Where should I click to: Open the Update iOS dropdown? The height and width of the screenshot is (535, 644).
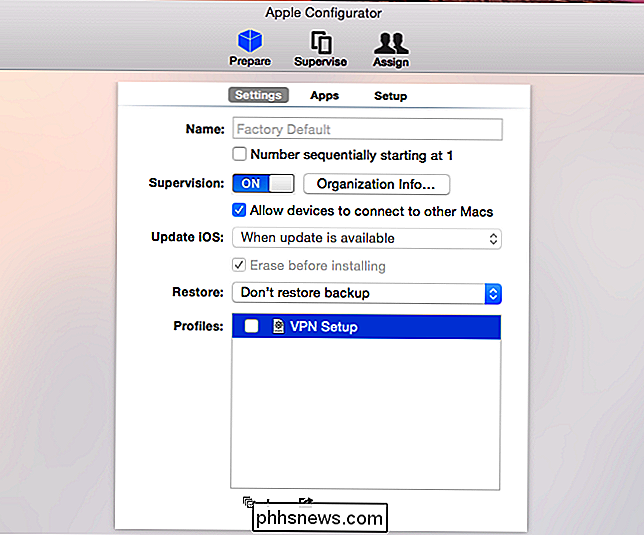click(x=367, y=239)
